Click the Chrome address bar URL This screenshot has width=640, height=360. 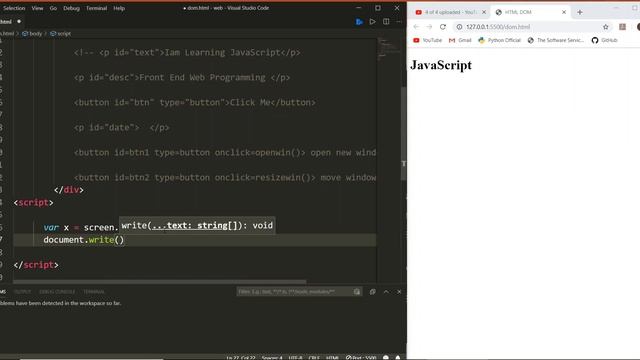click(x=498, y=27)
